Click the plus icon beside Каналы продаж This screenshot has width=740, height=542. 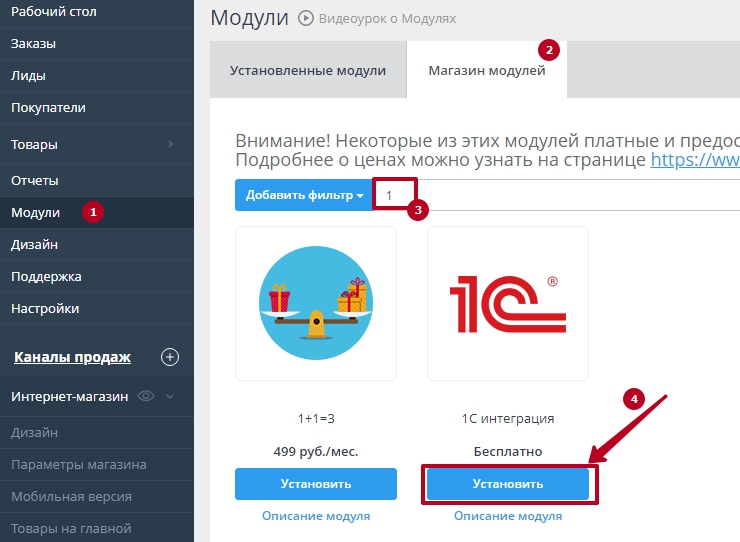tap(170, 357)
